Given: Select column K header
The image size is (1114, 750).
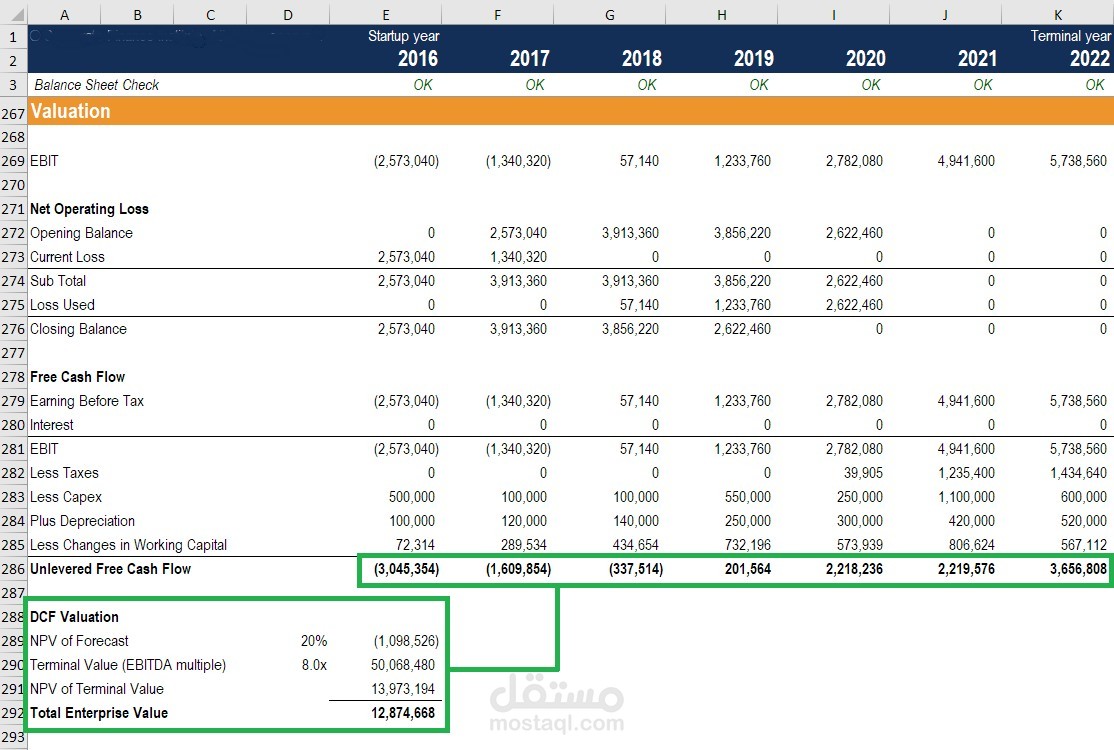Looking at the screenshot, I should (x=1058, y=14).
